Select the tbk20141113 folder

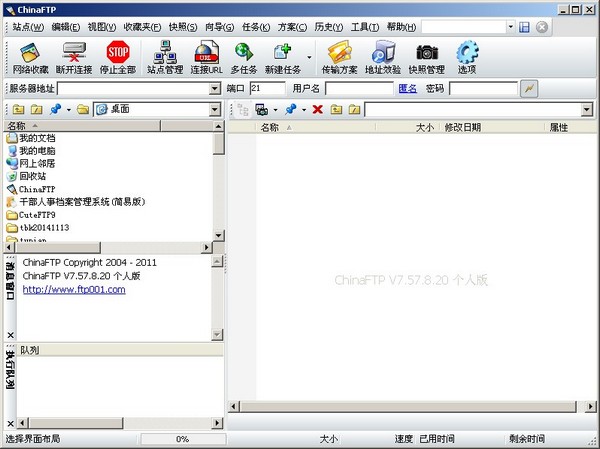(38, 228)
